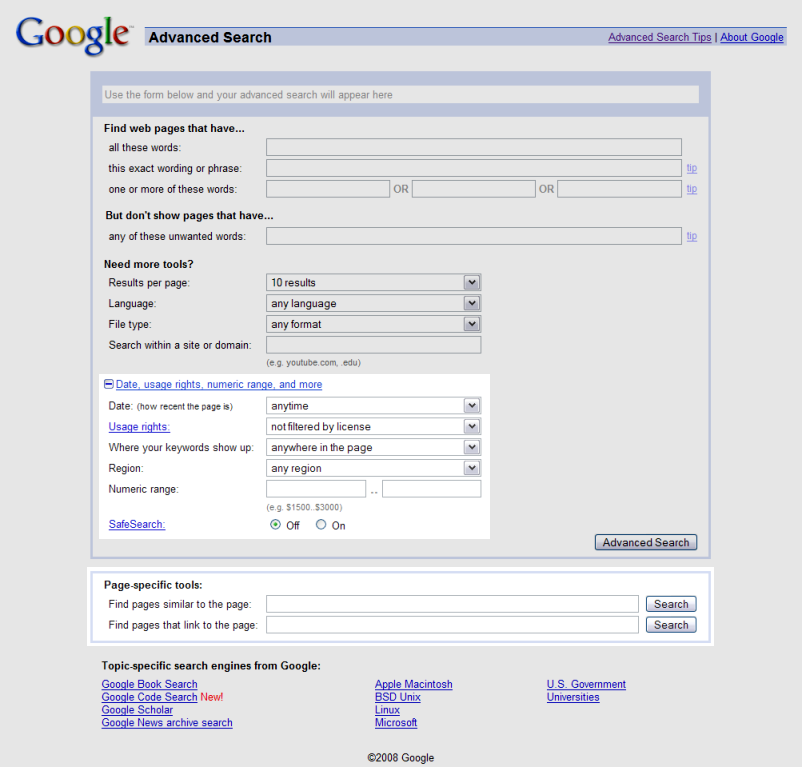802x767 pixels.
Task: Open Google Code Search link
Action: (149, 697)
